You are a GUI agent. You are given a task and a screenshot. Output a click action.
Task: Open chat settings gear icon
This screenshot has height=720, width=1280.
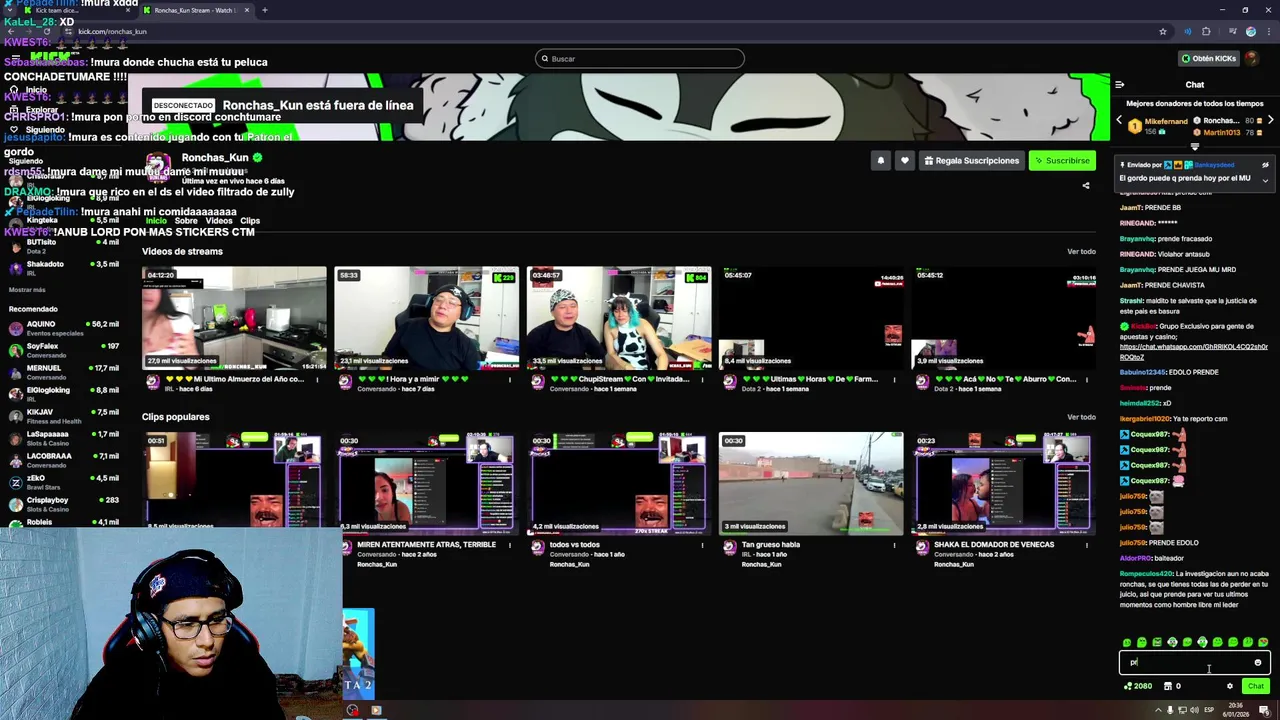click(1230, 686)
